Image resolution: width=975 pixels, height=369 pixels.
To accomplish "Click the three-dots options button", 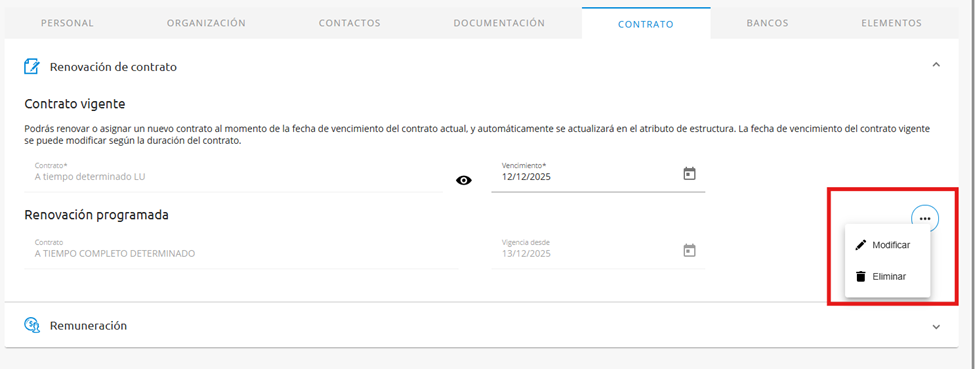I will coord(925,218).
